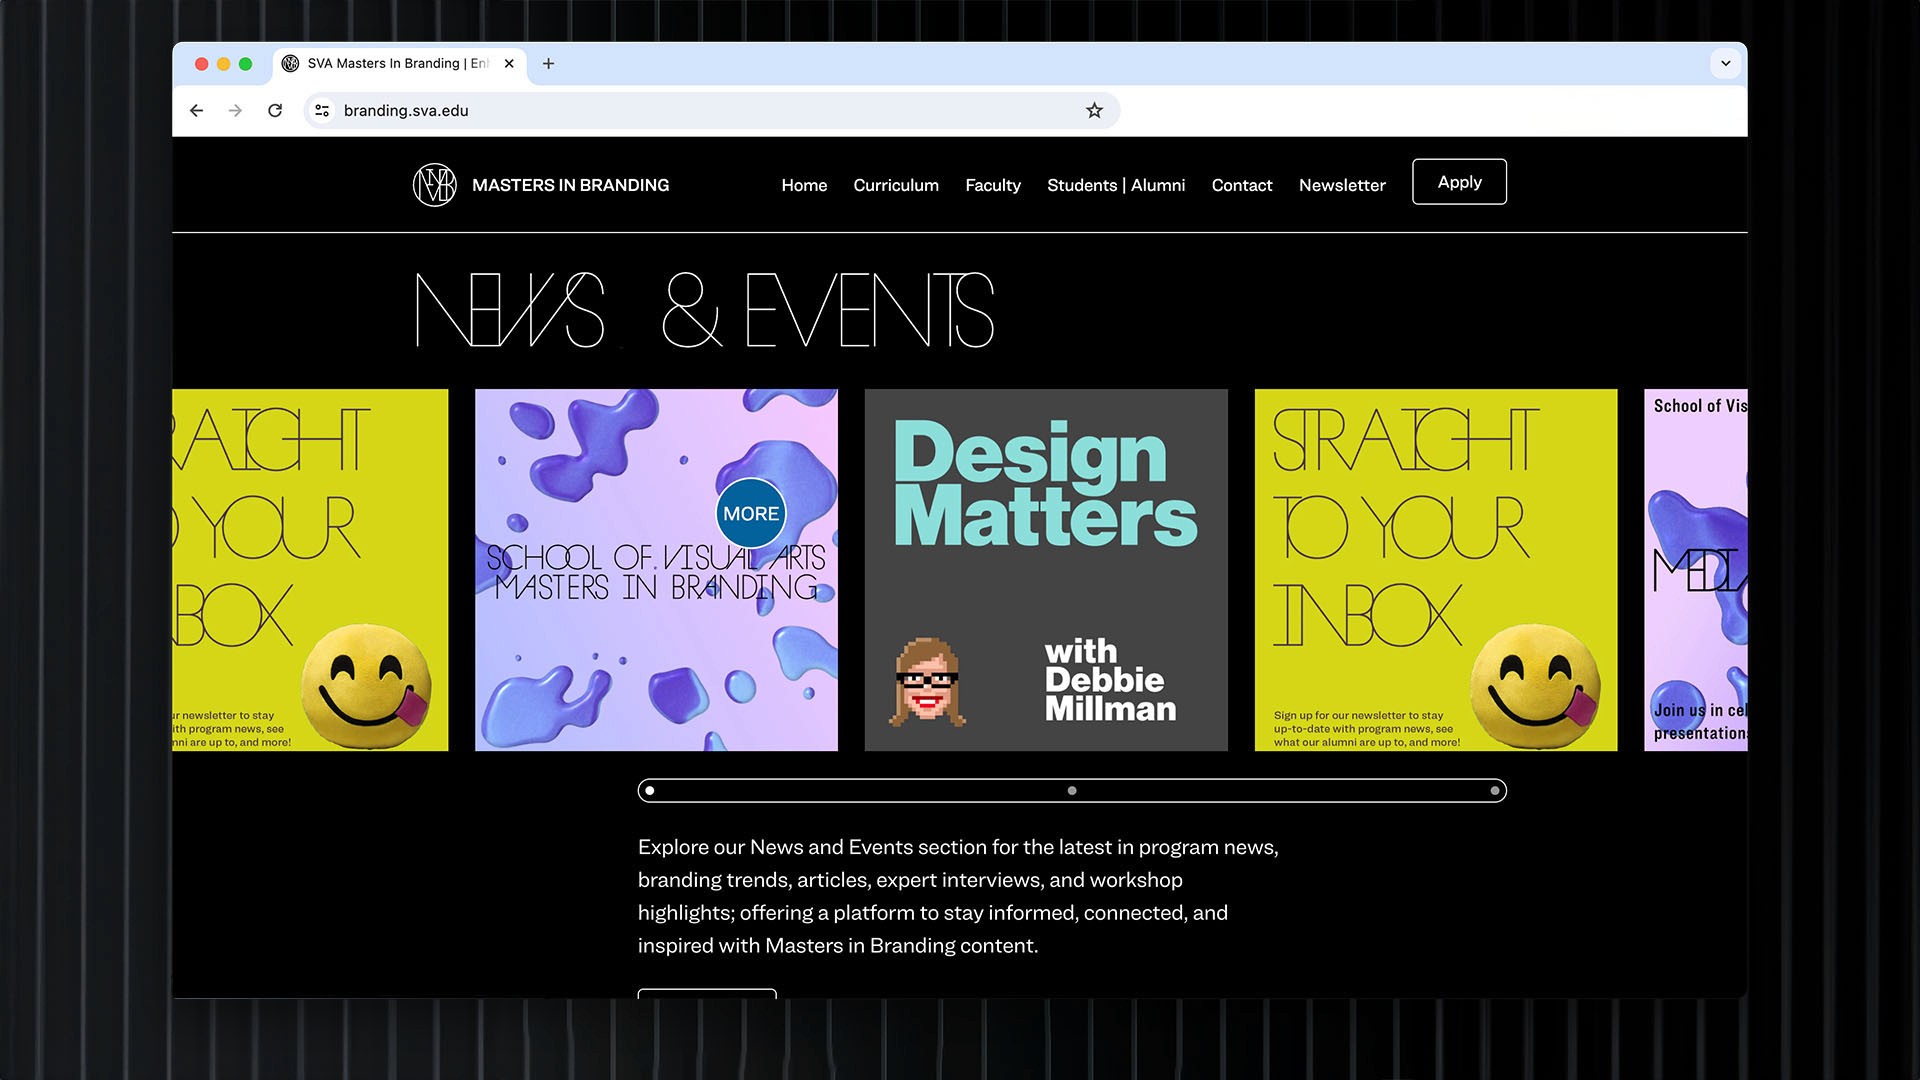Click the 'Explore our News and Events section' paragraph
1920x1080 pixels.
[x=958, y=896]
